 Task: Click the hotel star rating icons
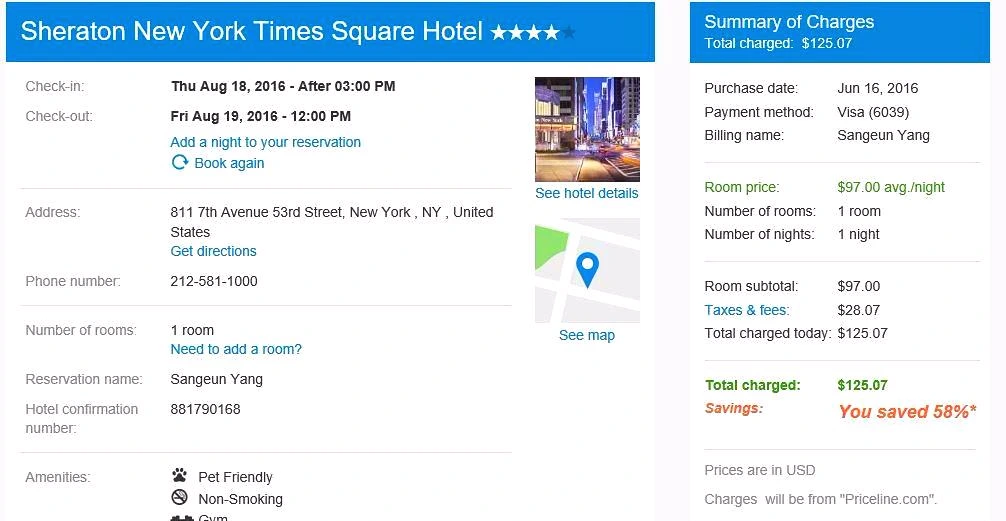[x=533, y=32]
